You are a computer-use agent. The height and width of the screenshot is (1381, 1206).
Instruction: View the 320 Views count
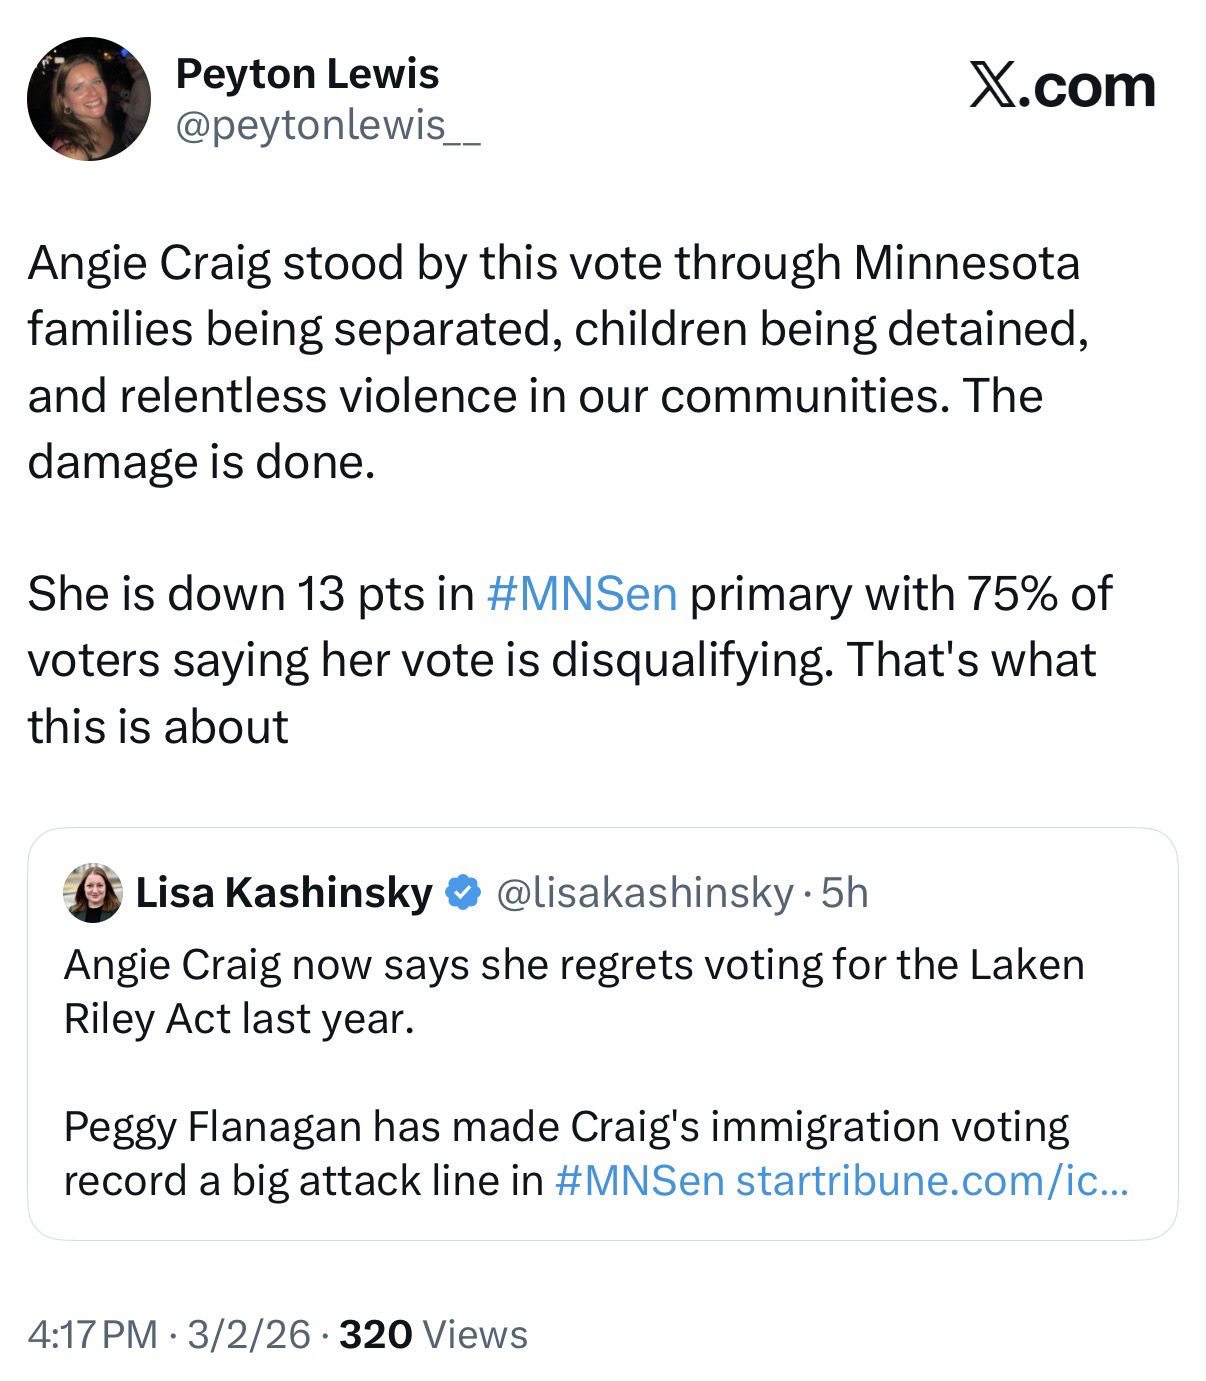[x=433, y=1334]
